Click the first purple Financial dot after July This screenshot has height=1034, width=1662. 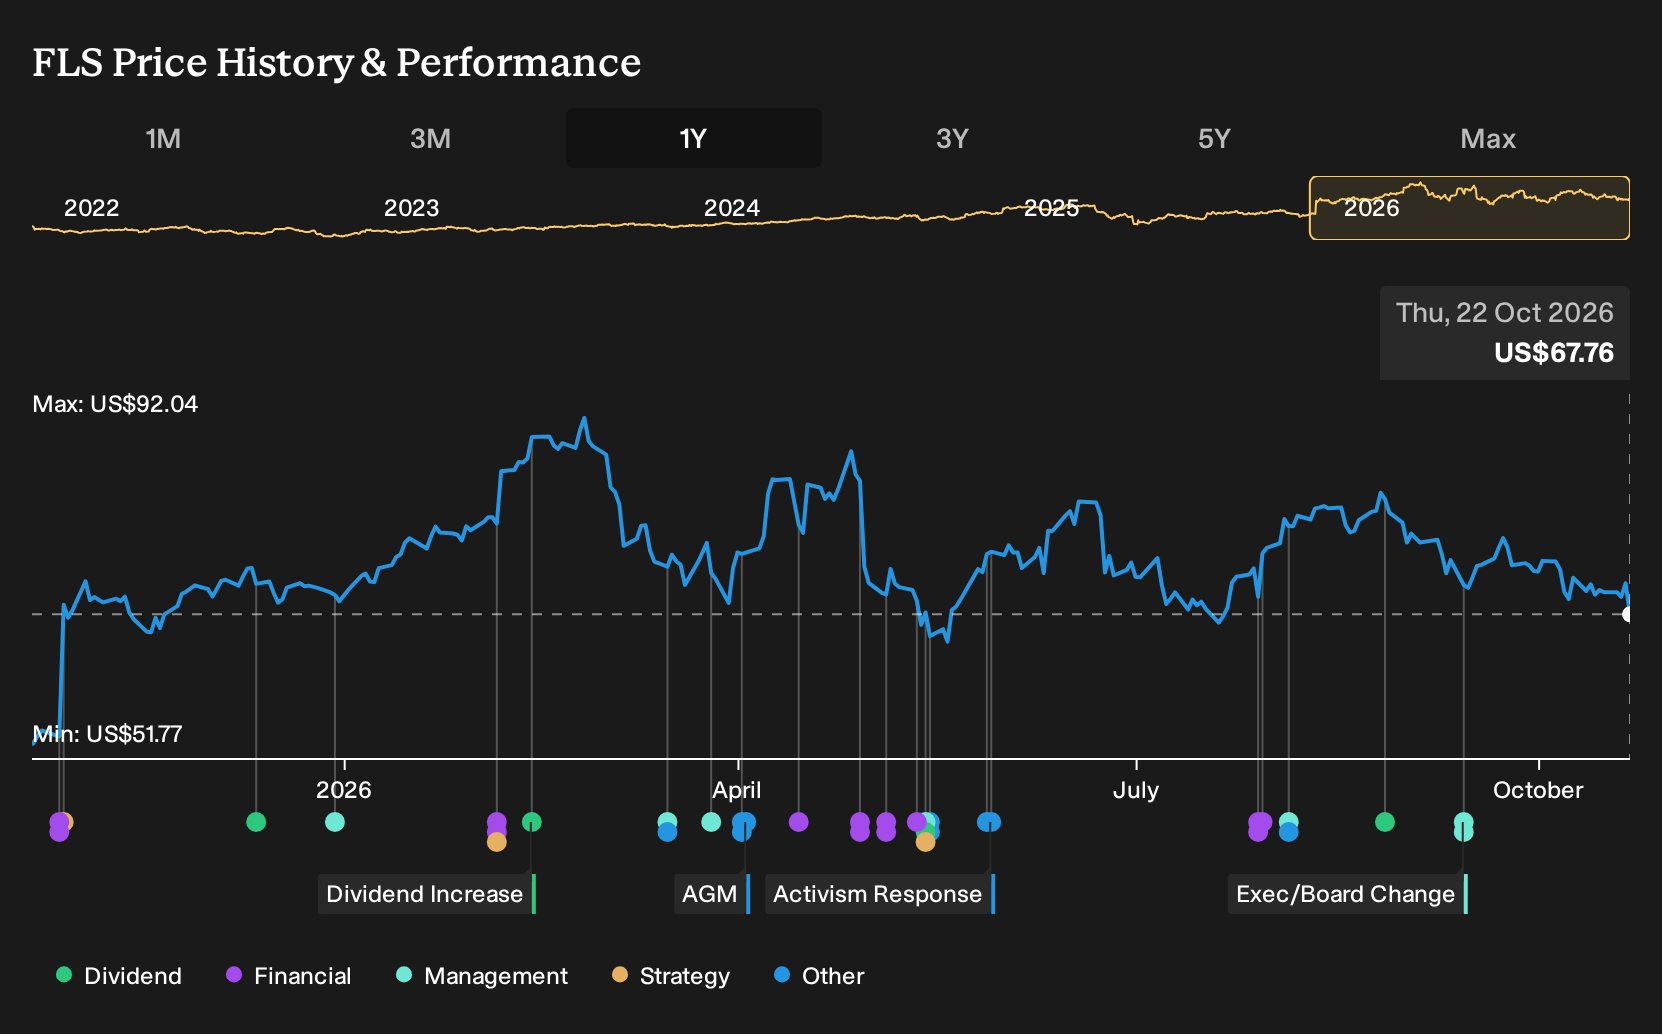[1258, 831]
